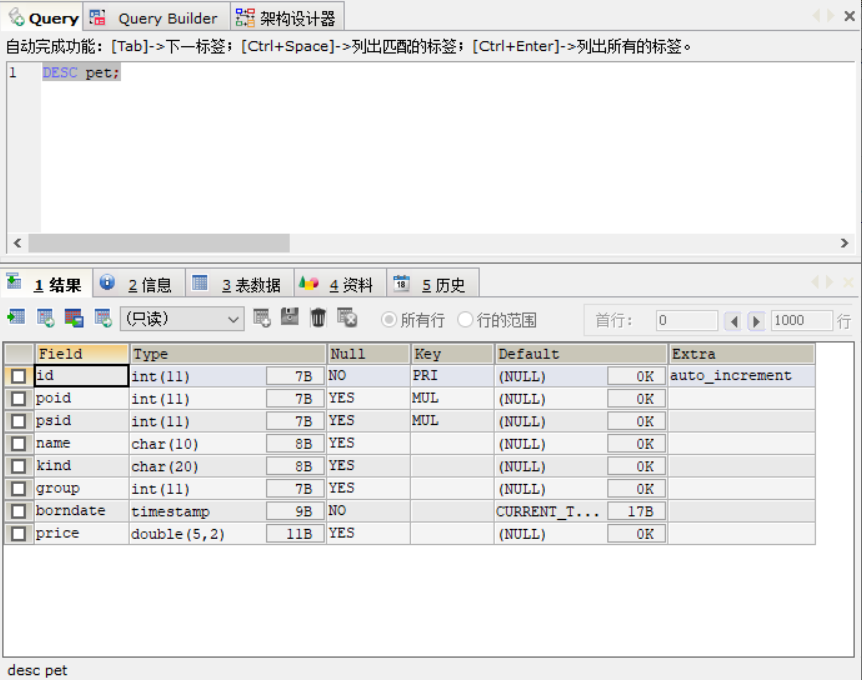Click the price field cell
Screen dimensions: 862x680
point(82,534)
